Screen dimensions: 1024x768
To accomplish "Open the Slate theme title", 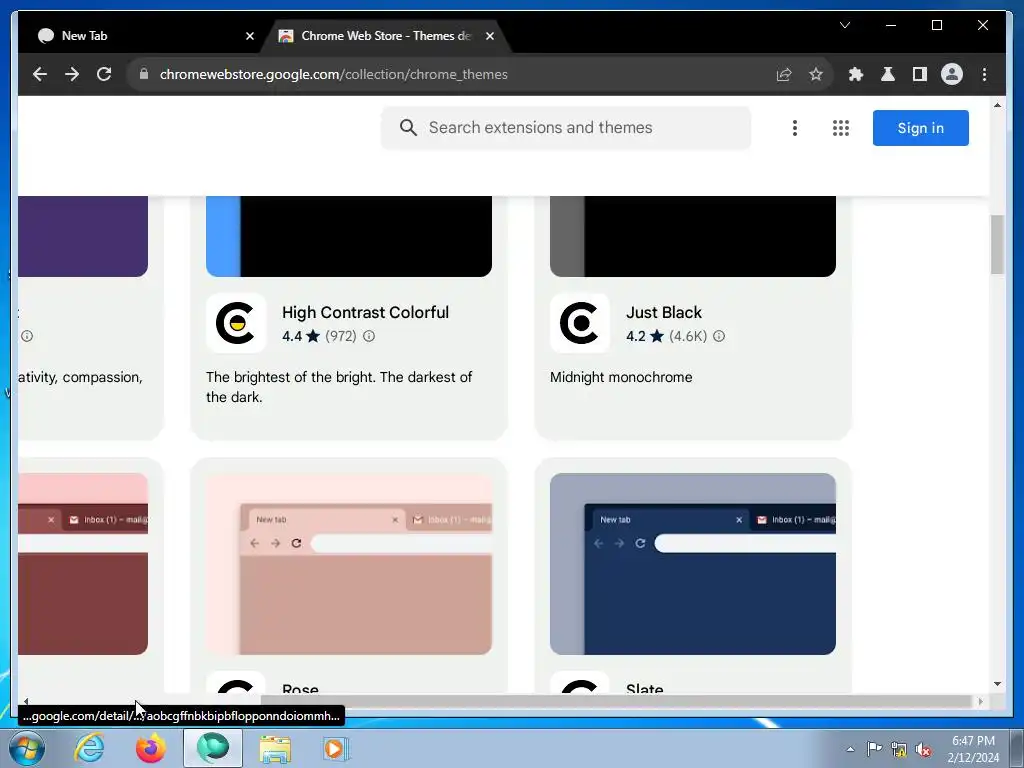I will pyautogui.click(x=644, y=688).
